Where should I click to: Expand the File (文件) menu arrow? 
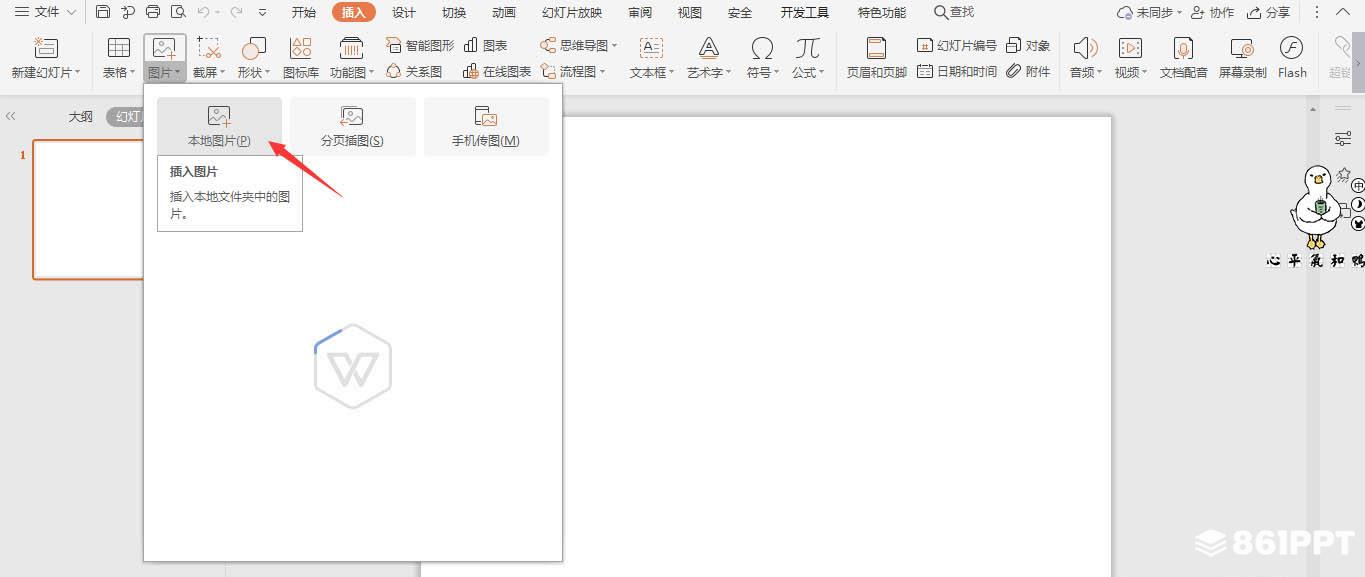[x=71, y=12]
